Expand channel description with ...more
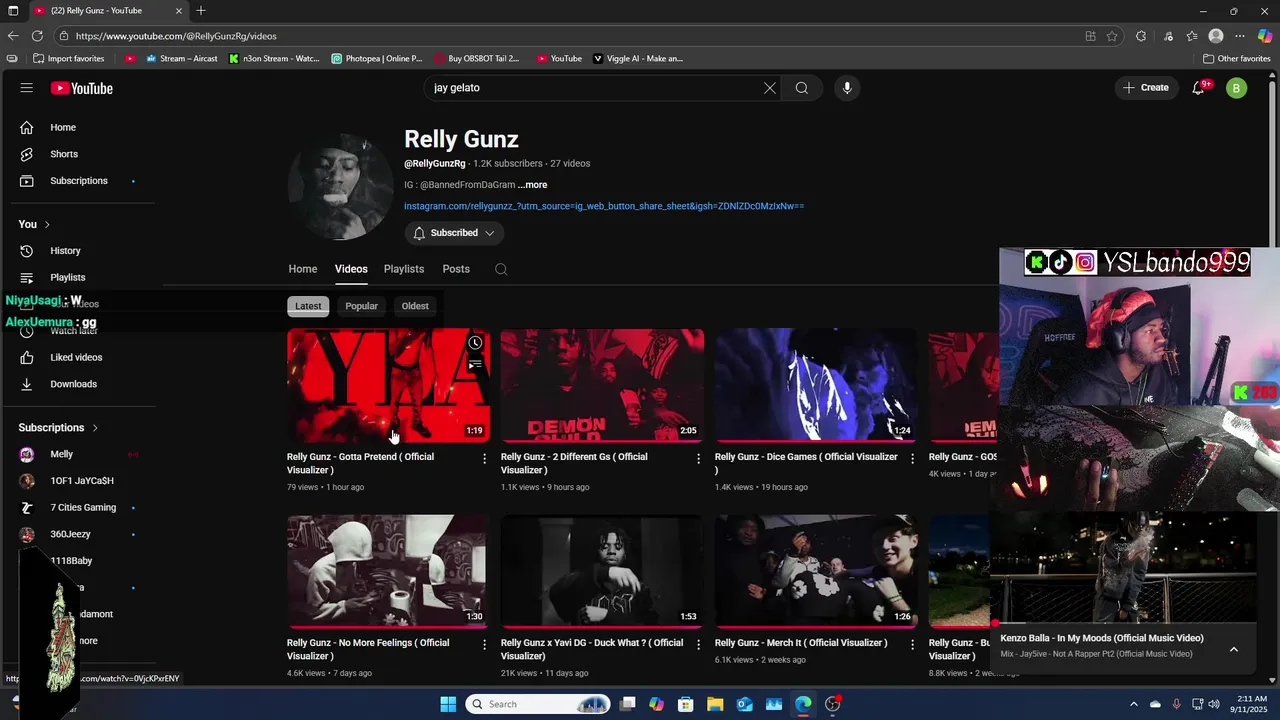The width and height of the screenshot is (1280, 720). click(532, 185)
